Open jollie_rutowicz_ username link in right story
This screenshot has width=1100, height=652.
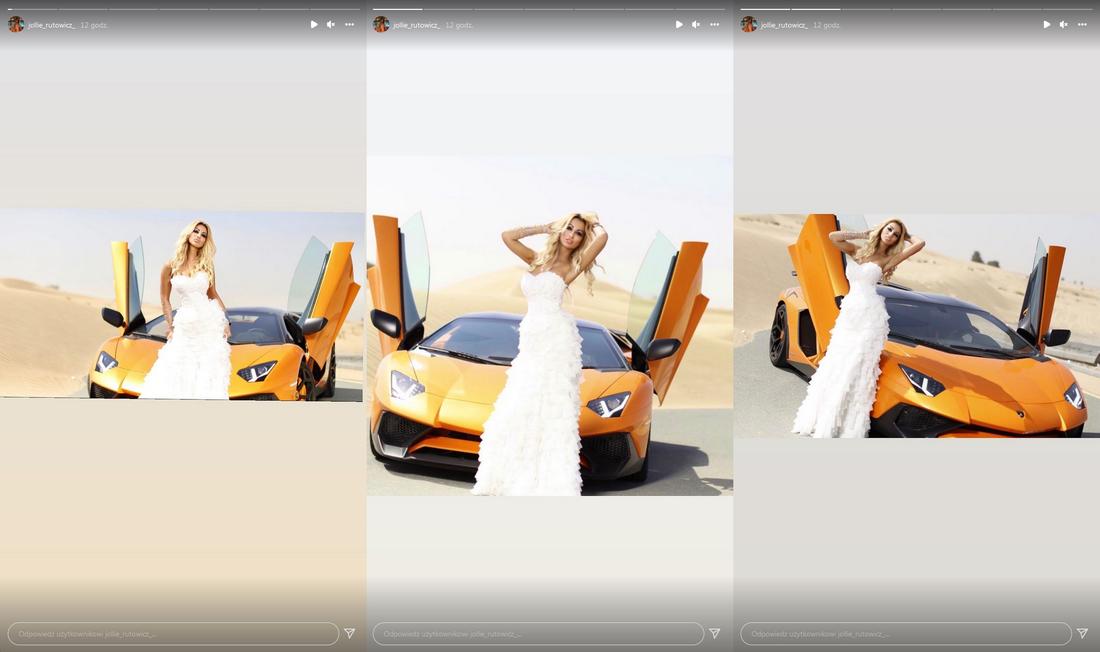(x=784, y=25)
